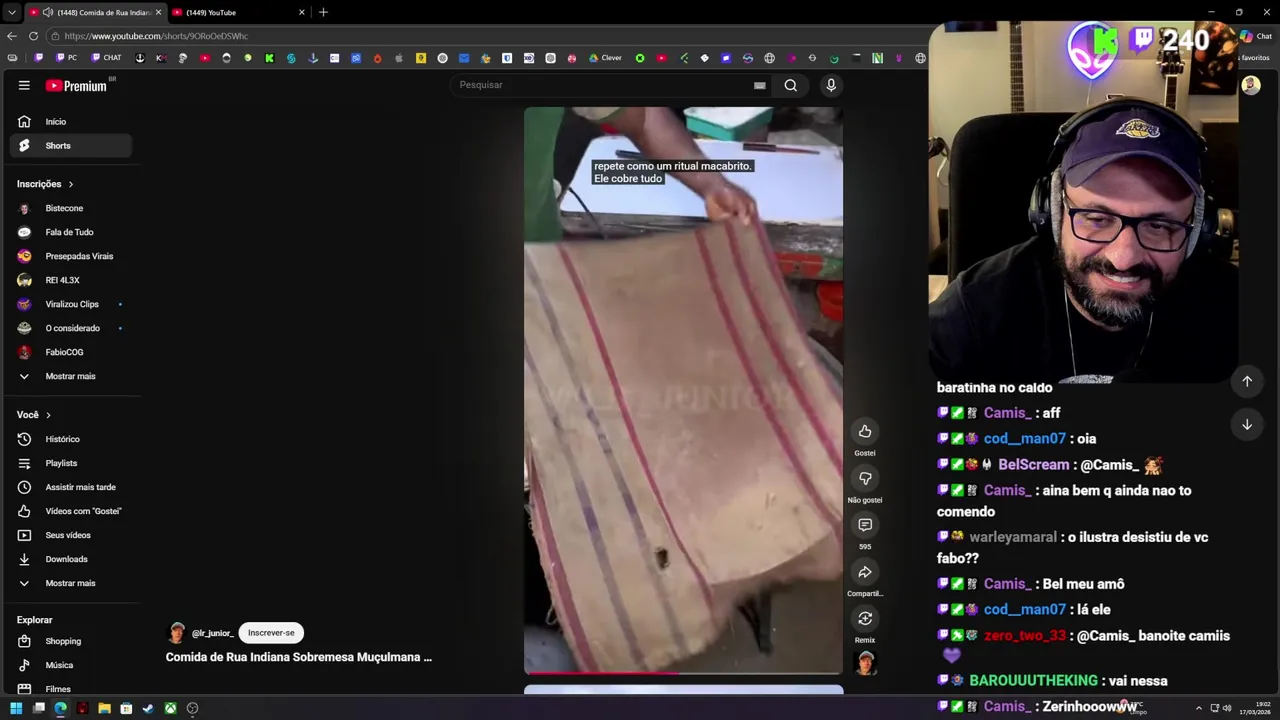Open Assistir mais tarde list
The image size is (1280, 720).
[x=70, y=487]
